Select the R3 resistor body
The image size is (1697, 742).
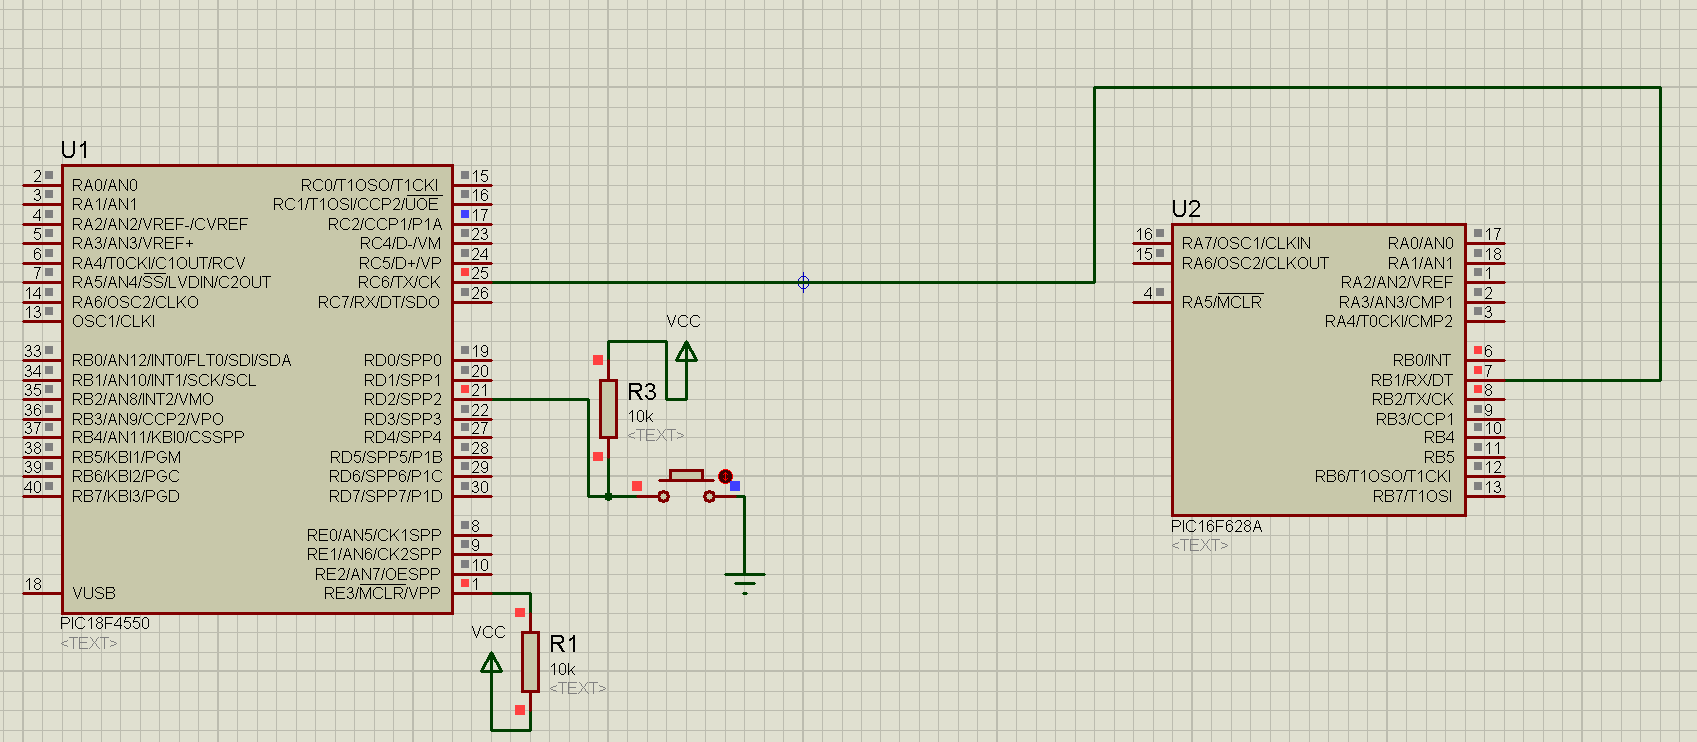[608, 409]
